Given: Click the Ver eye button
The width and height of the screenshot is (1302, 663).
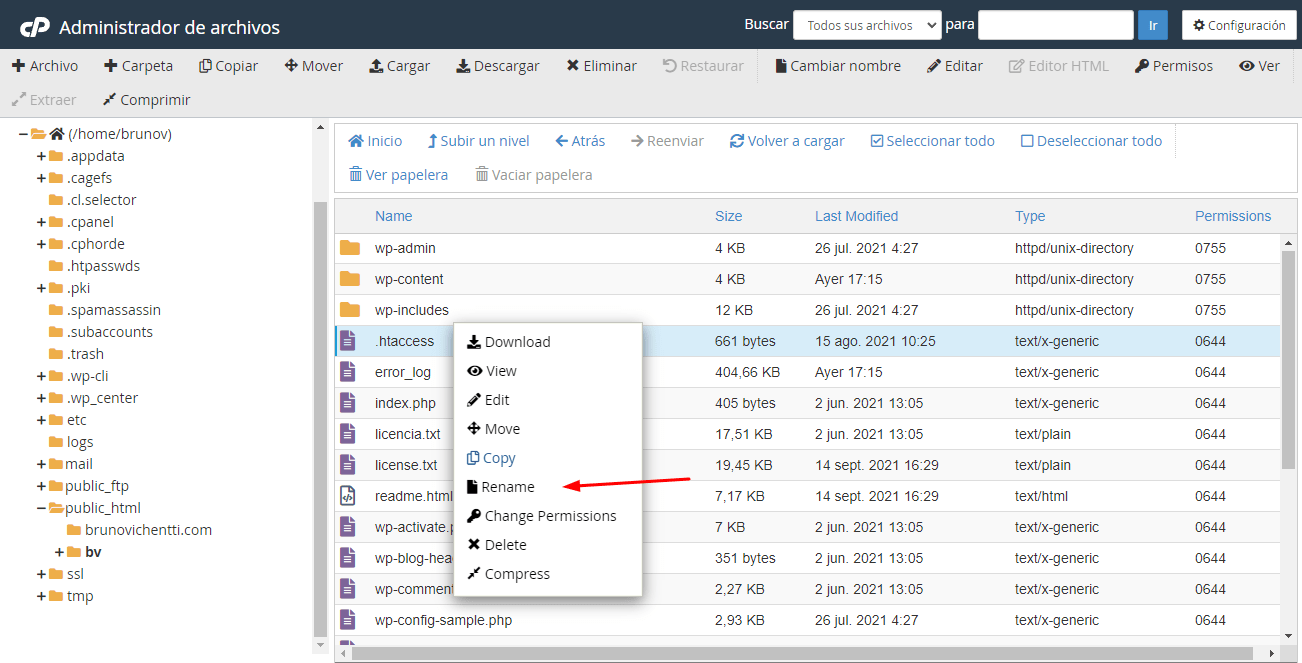Looking at the screenshot, I should (x=1259, y=66).
